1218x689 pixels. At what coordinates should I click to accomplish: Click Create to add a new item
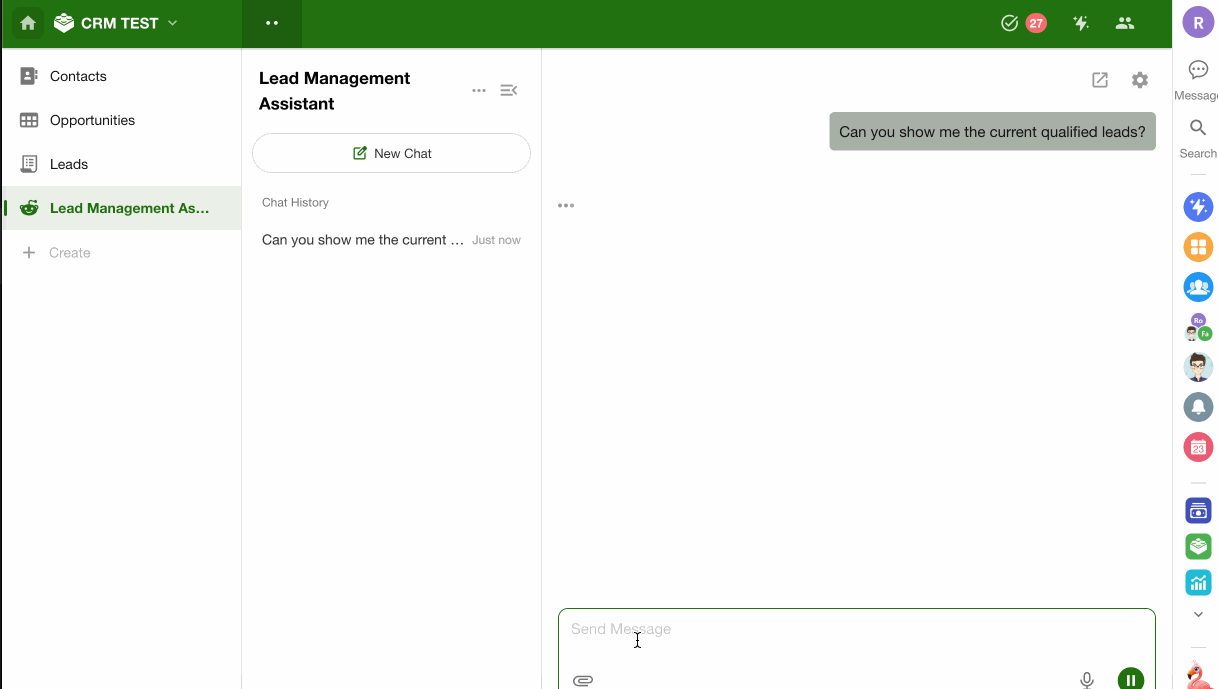click(x=69, y=253)
